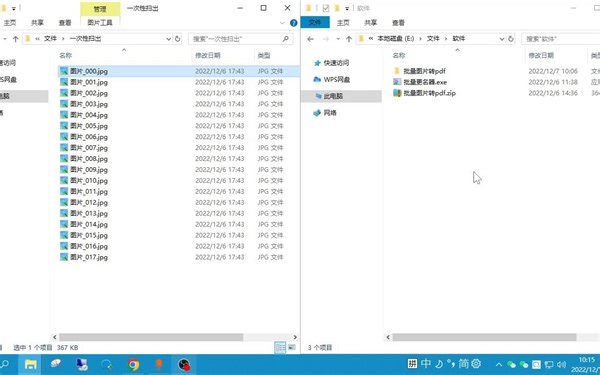Go up one folder in left window
600x375 pixels.
coord(15,39)
